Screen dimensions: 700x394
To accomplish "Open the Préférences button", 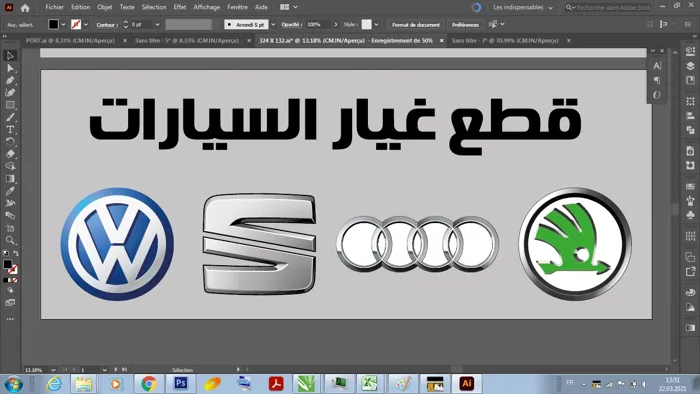I will (465, 25).
